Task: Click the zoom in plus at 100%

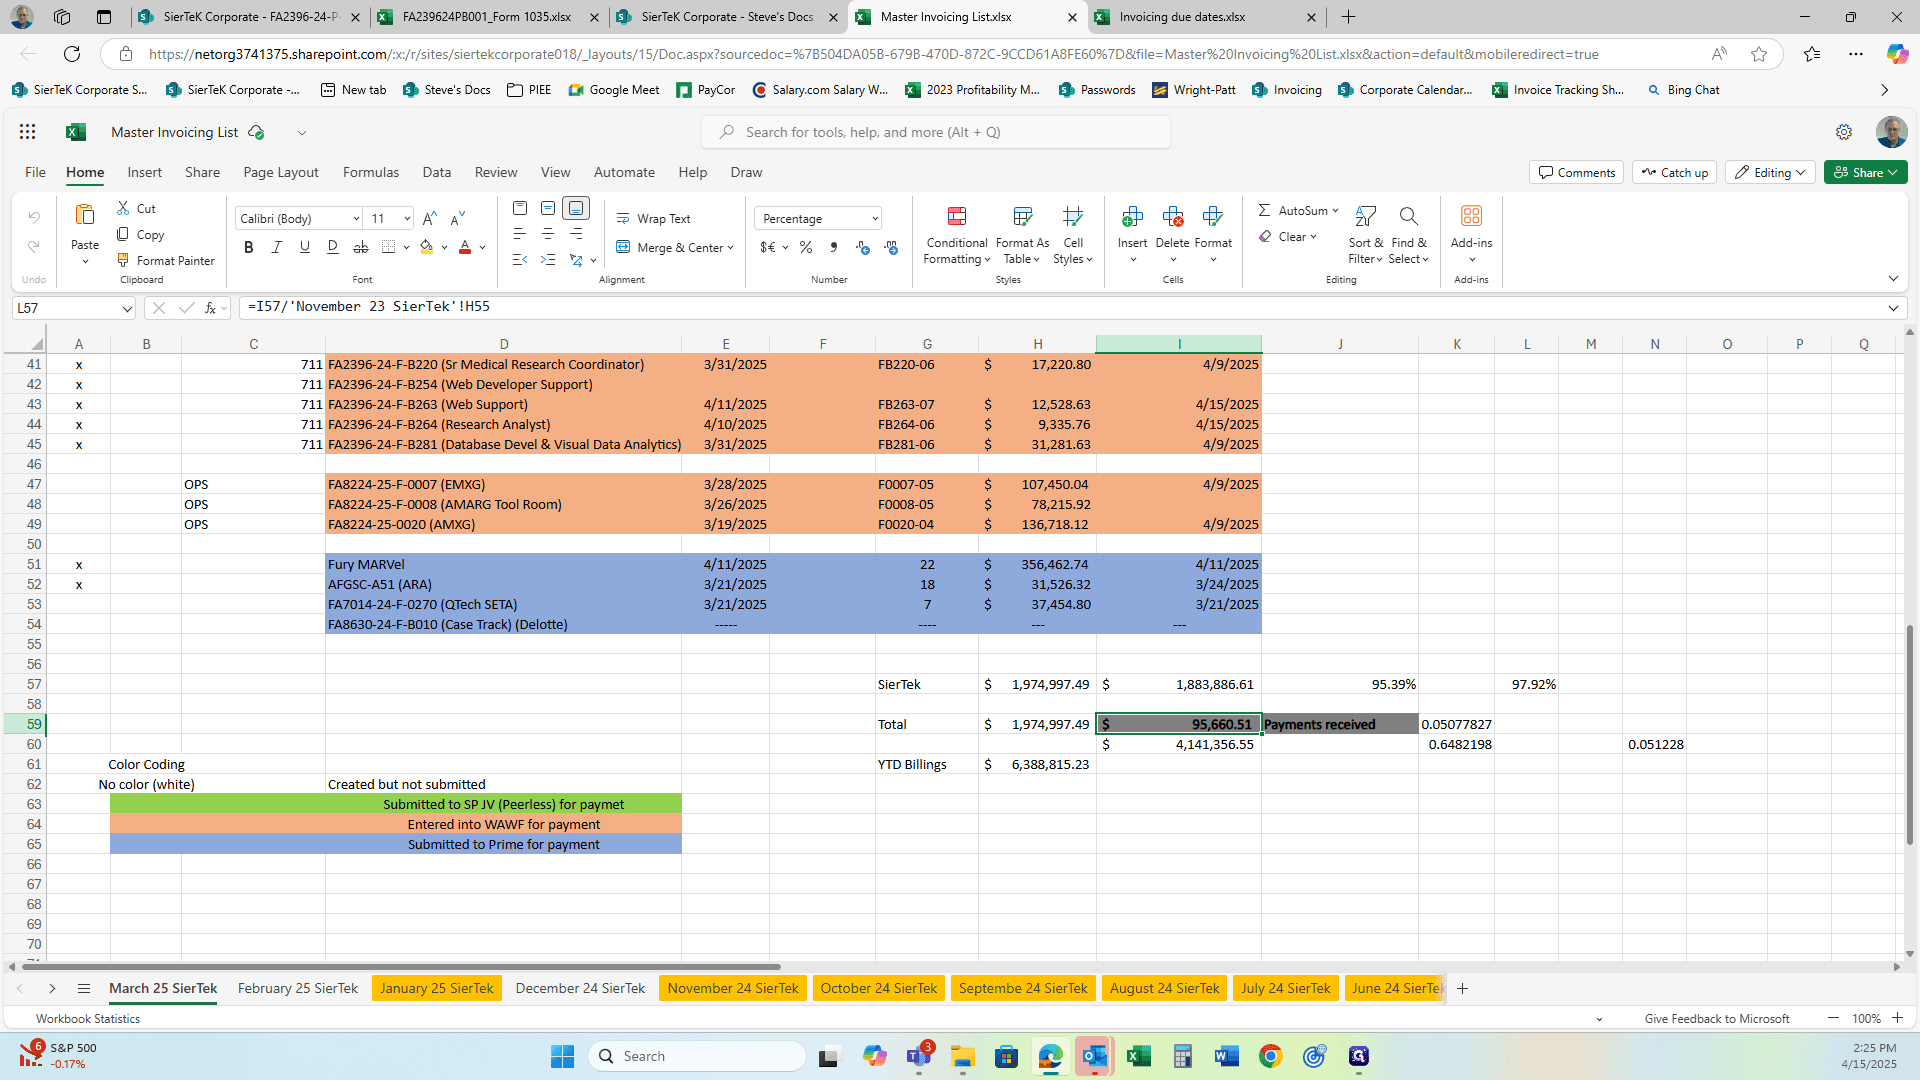Action: (x=1897, y=1018)
